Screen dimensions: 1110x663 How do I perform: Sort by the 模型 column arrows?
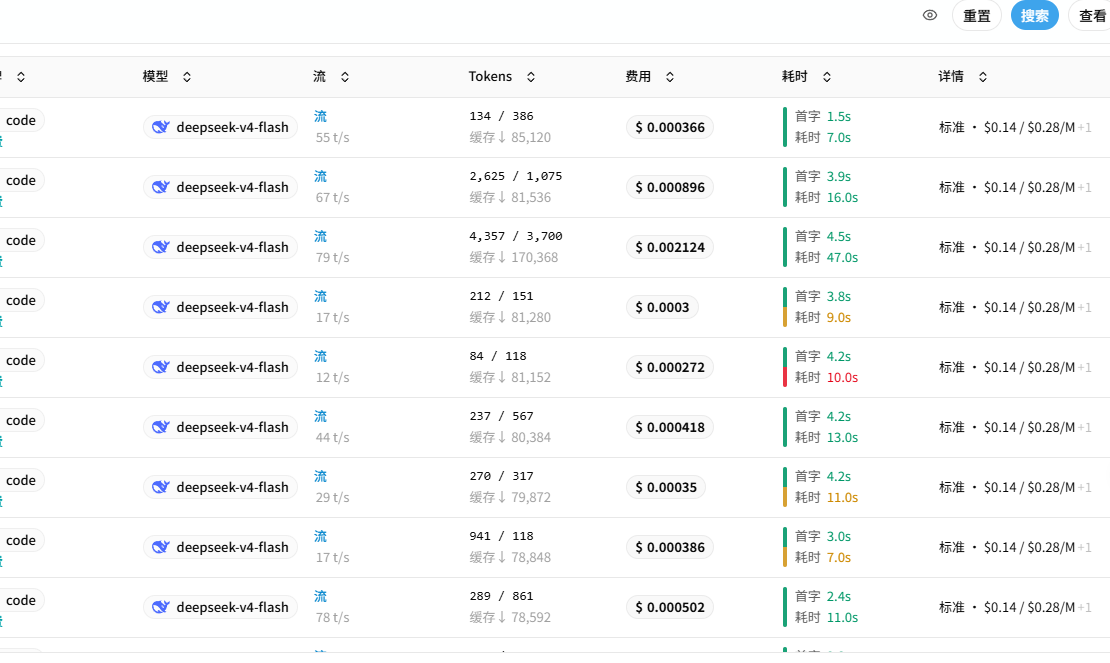tap(187, 76)
